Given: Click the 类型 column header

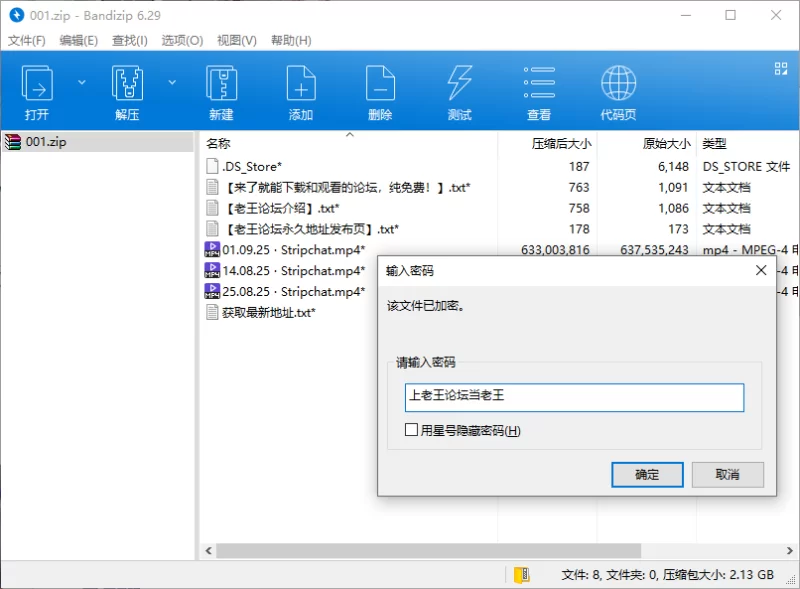Looking at the screenshot, I should pos(714,144).
